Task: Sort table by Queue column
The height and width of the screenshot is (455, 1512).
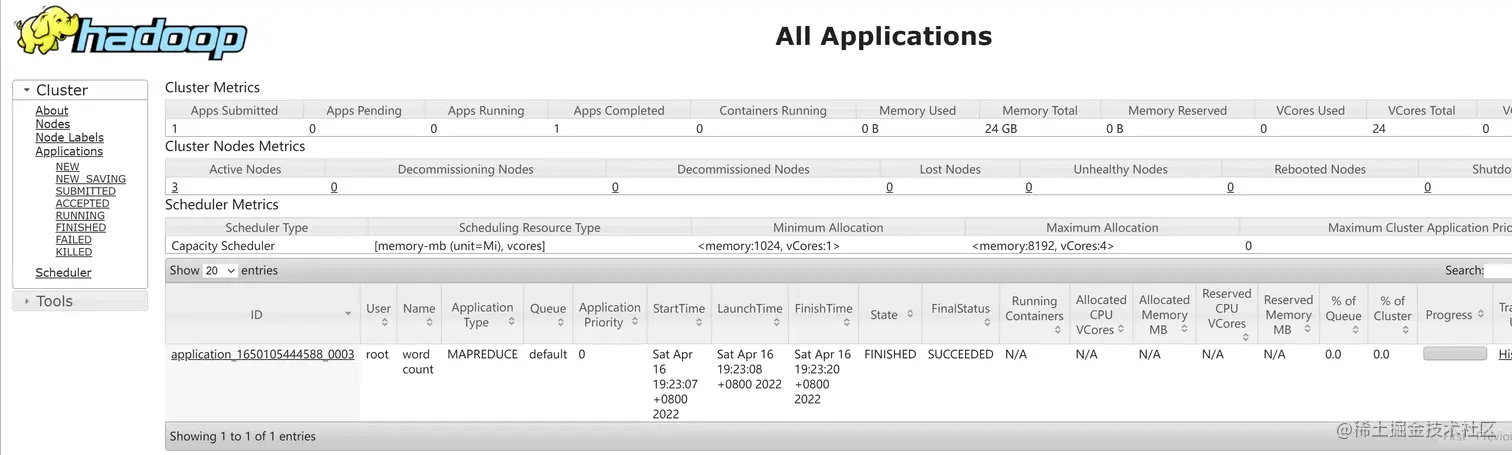Action: pos(548,314)
